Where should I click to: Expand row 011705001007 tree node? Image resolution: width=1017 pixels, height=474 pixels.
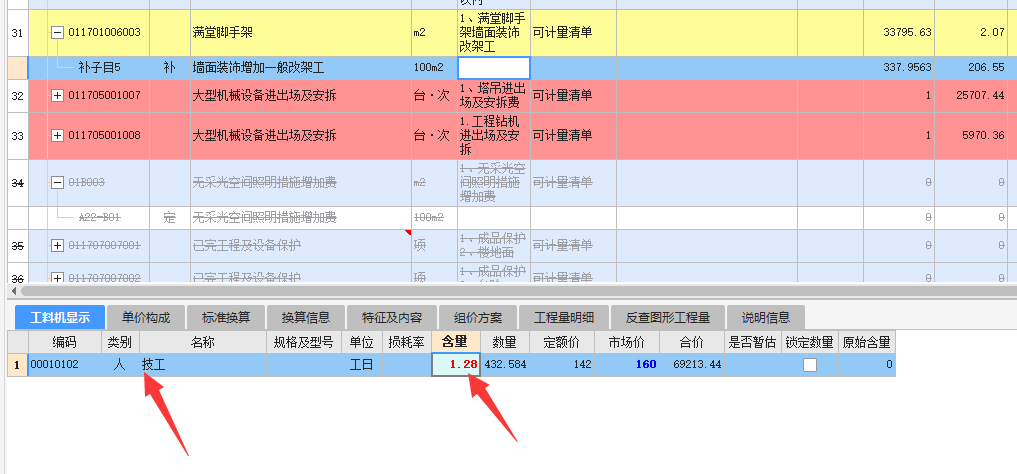(57, 95)
